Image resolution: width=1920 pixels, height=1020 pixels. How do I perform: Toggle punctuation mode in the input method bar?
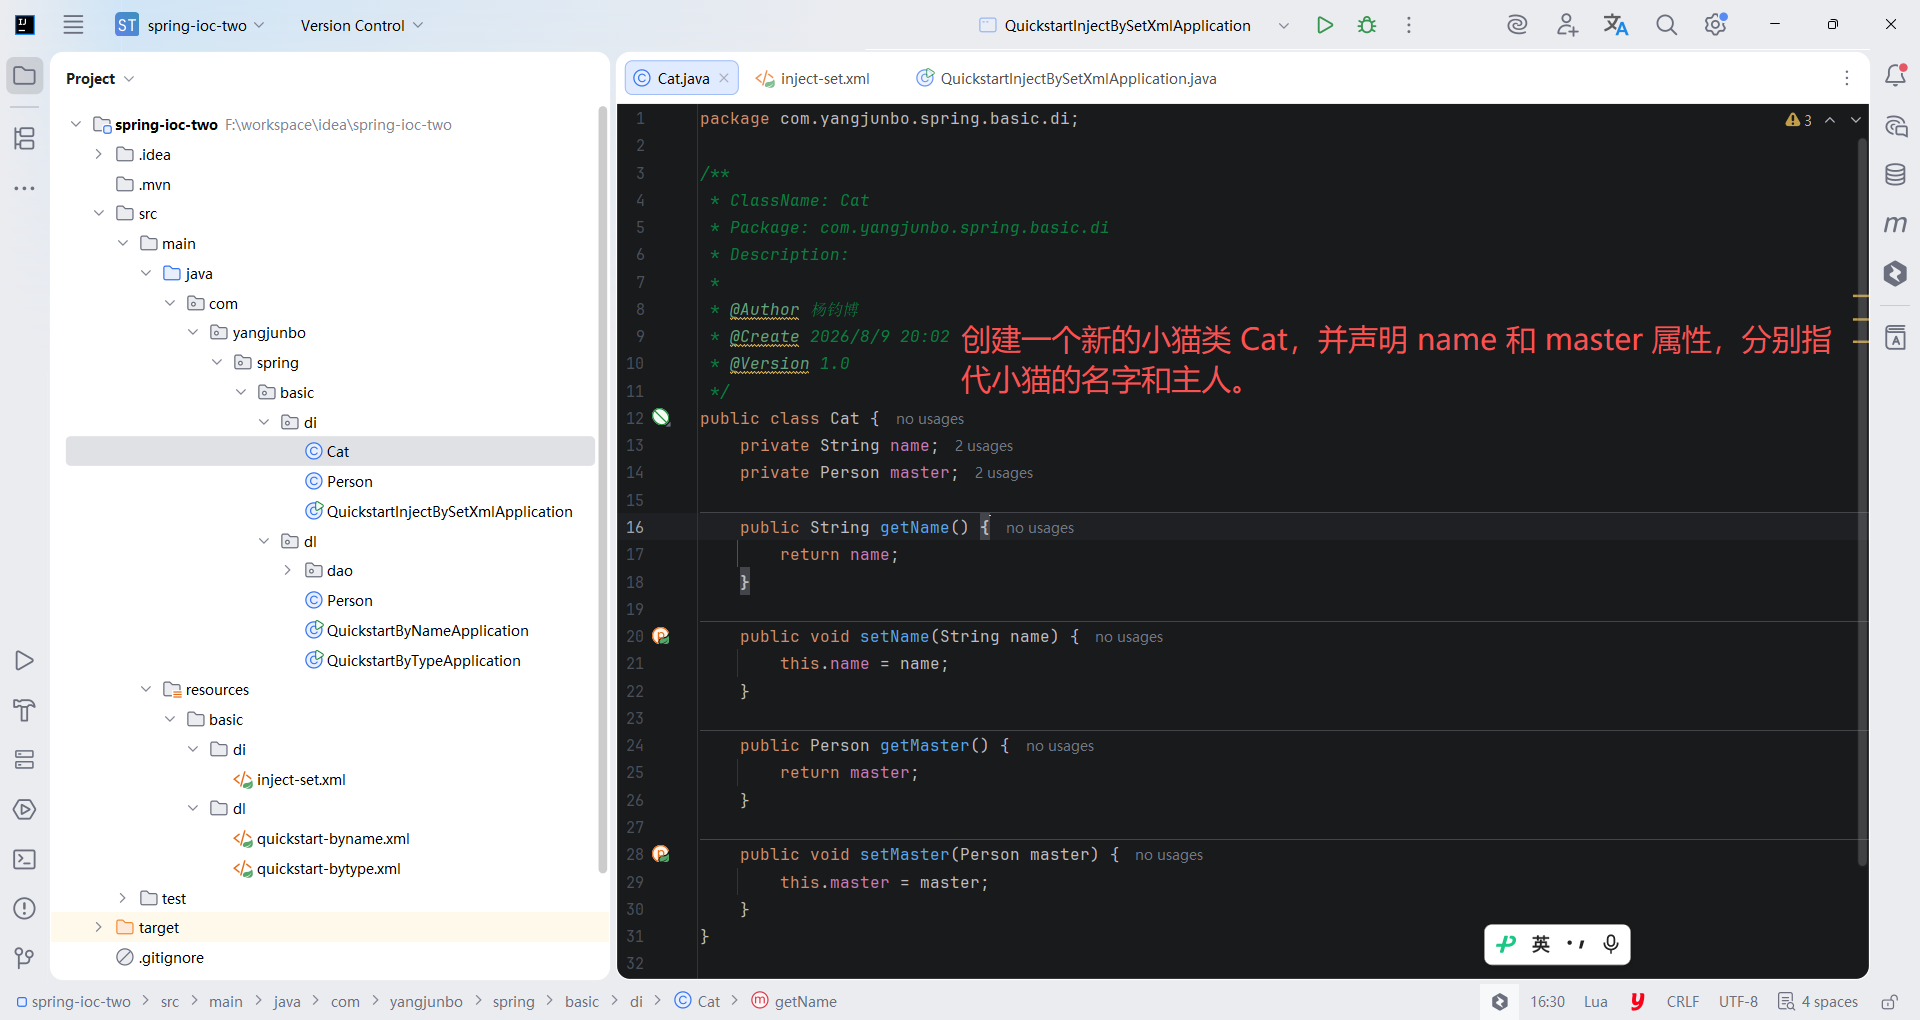1576,944
